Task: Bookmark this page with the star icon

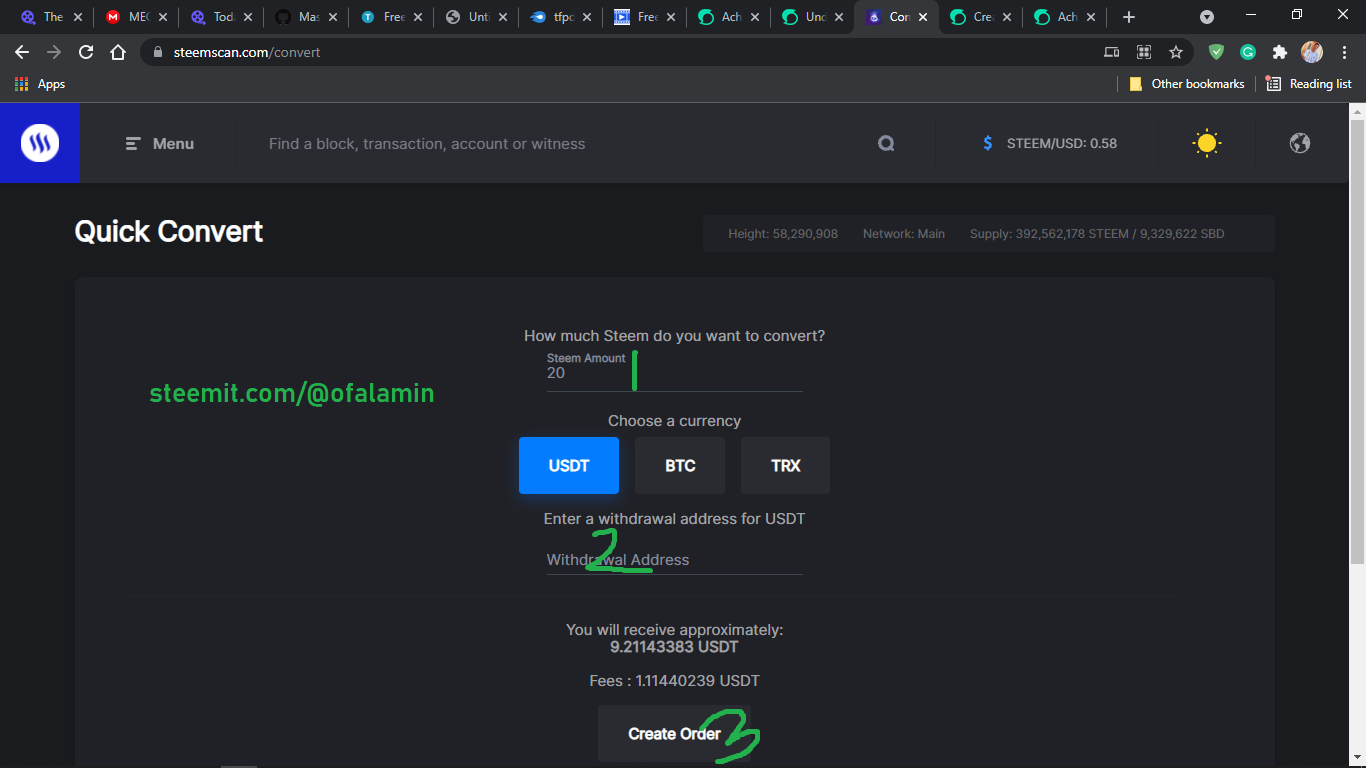Action: click(x=1176, y=52)
